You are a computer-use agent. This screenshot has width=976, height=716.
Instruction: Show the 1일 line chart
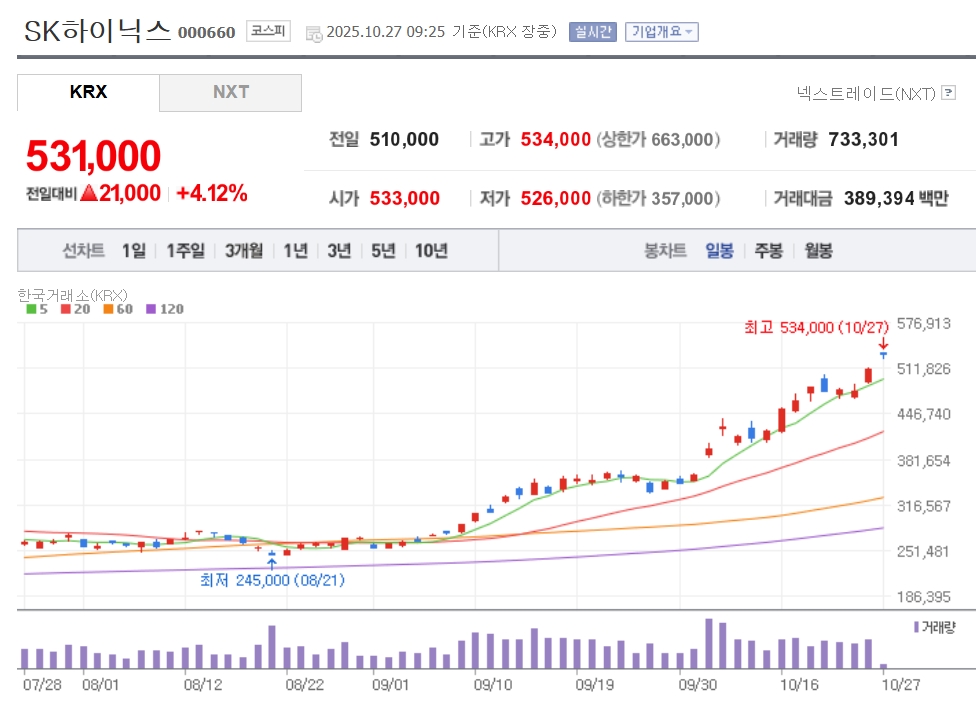click(x=133, y=250)
